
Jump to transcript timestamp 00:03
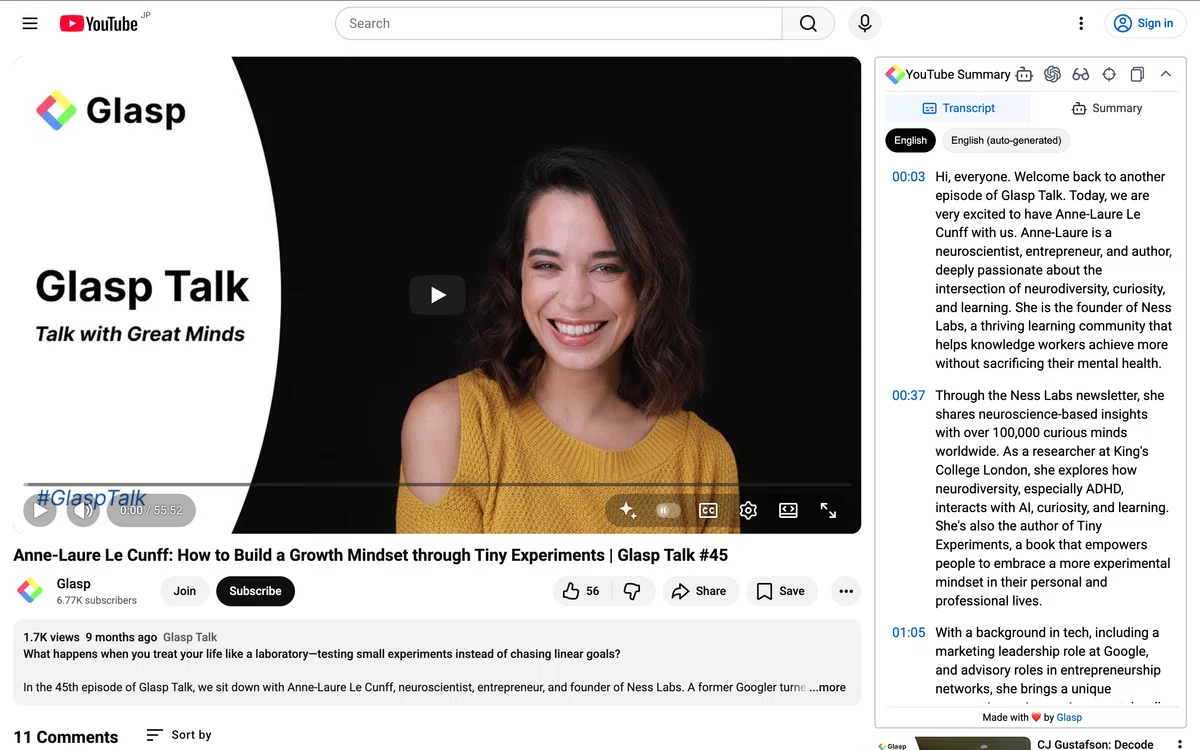click(908, 177)
